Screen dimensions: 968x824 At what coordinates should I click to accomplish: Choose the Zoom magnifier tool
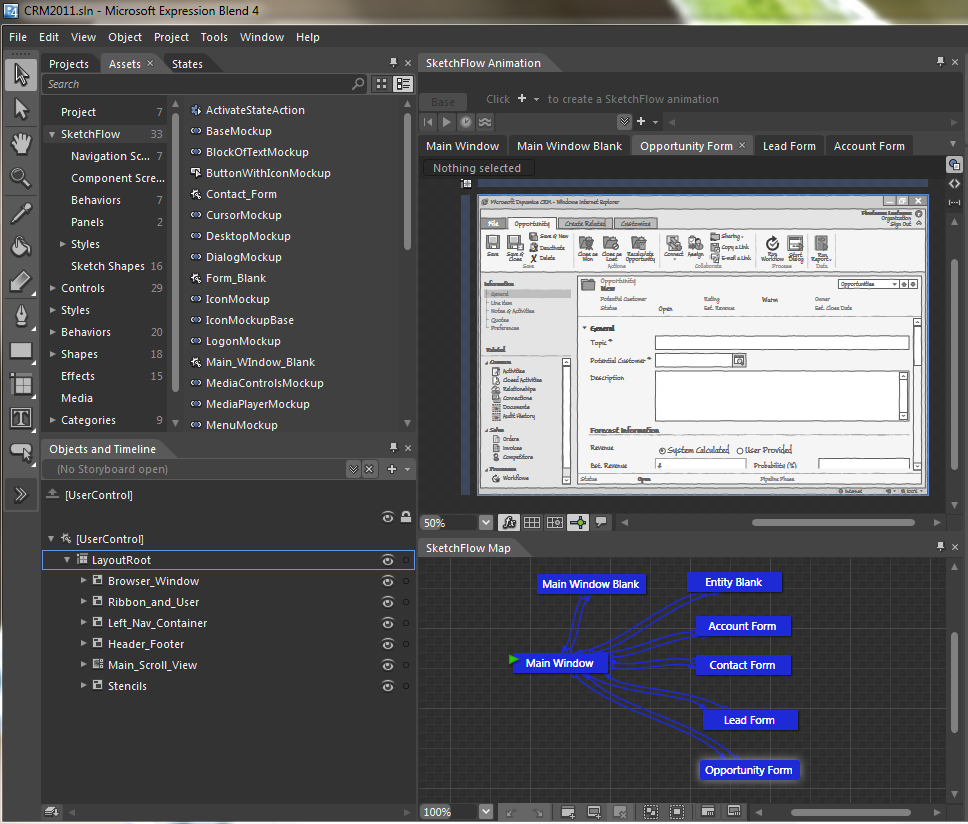point(21,178)
